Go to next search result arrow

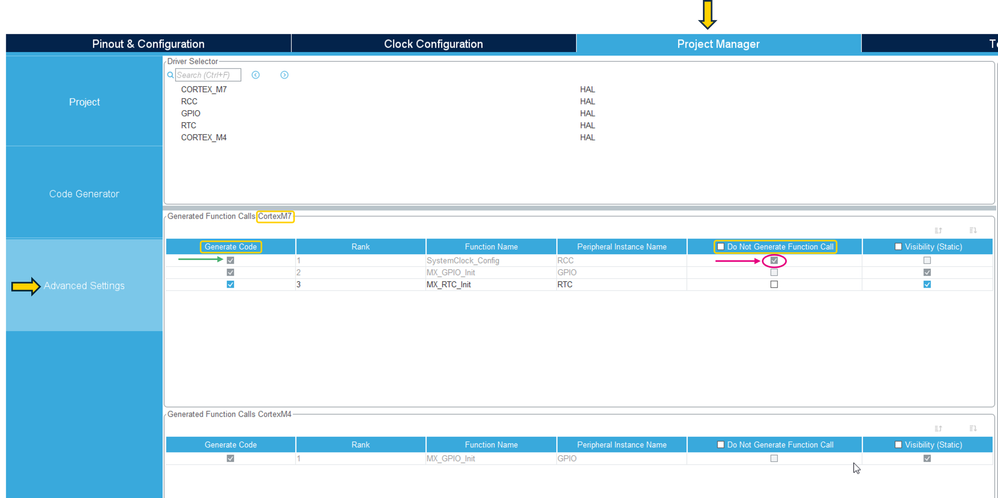coord(284,75)
